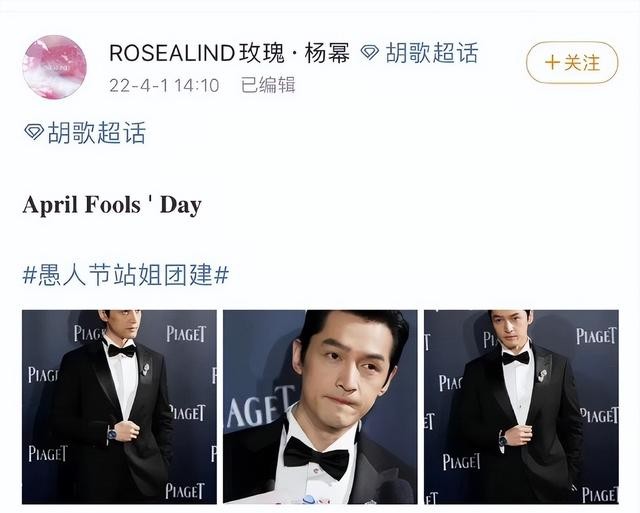Viewport: 640px width, 513px height.
Task: Click the ROSEALIND玫瑰·杨幂 username
Action: click(x=229, y=53)
